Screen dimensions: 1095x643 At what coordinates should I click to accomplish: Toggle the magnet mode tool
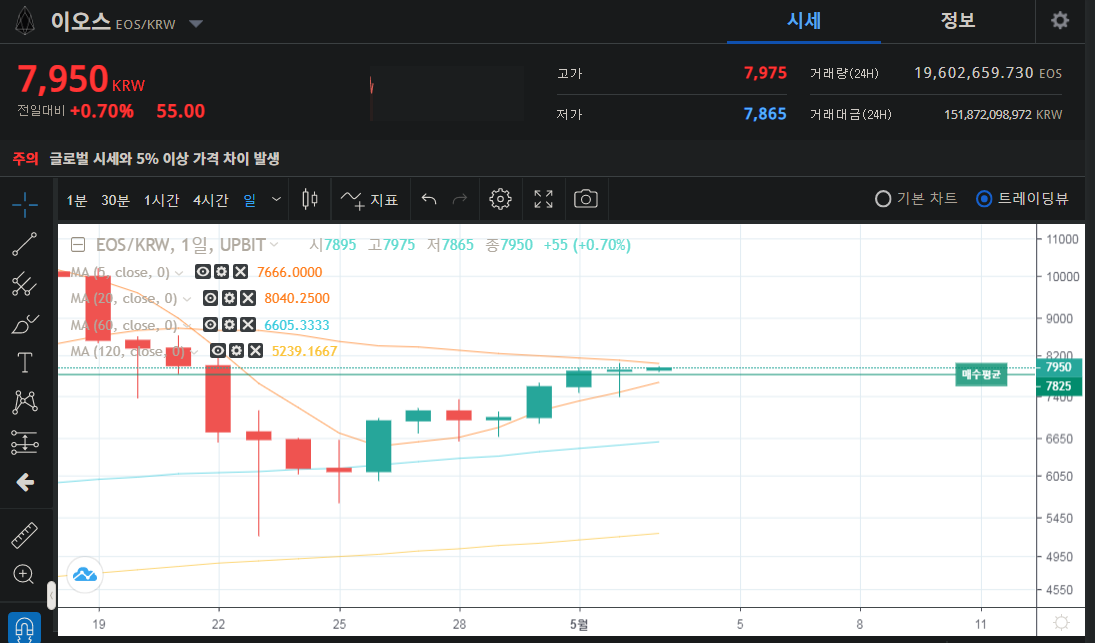pos(24,628)
